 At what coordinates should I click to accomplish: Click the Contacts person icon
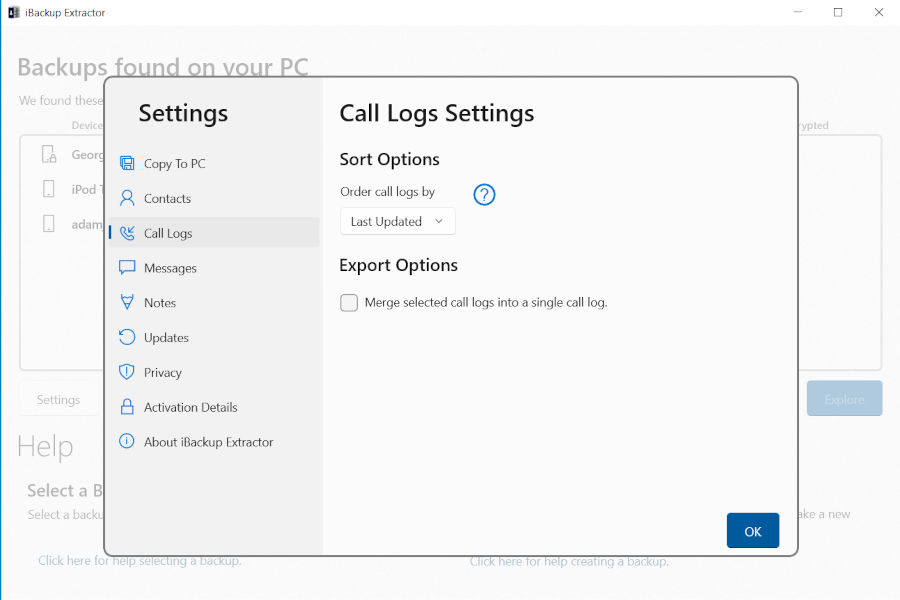click(127, 198)
